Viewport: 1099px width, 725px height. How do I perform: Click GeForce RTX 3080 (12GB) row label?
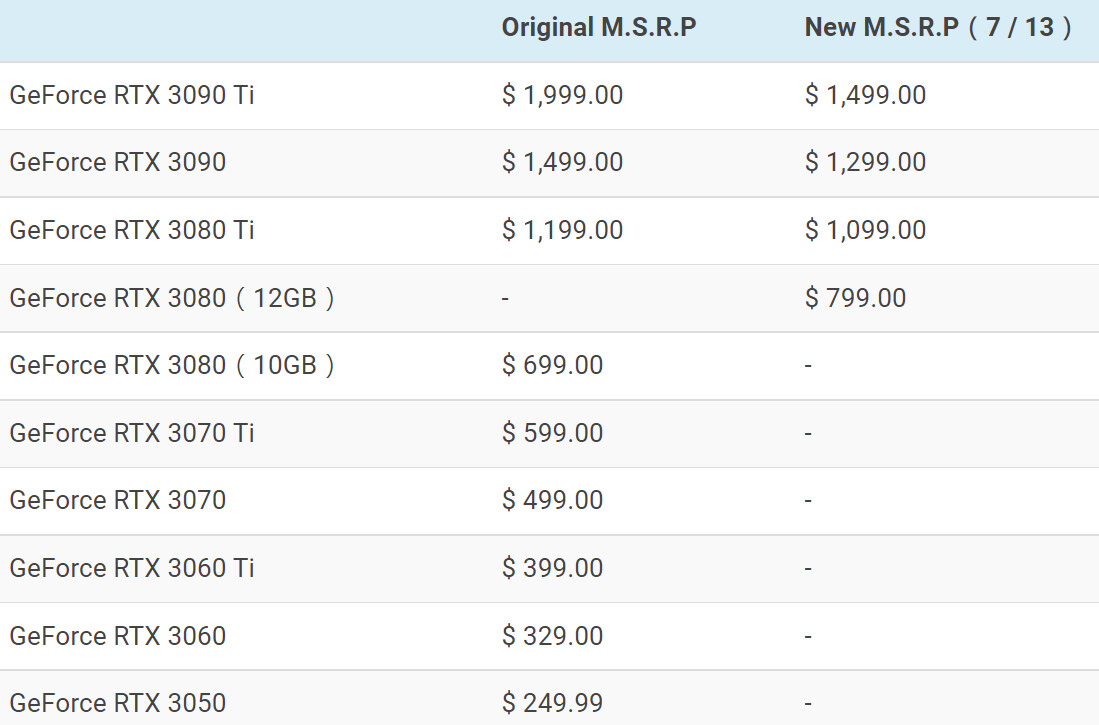(x=172, y=298)
